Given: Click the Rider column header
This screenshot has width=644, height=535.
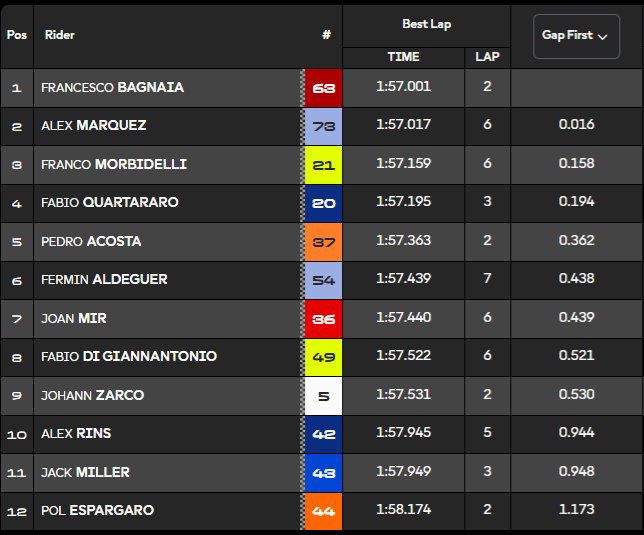Looking at the screenshot, I should point(60,35).
